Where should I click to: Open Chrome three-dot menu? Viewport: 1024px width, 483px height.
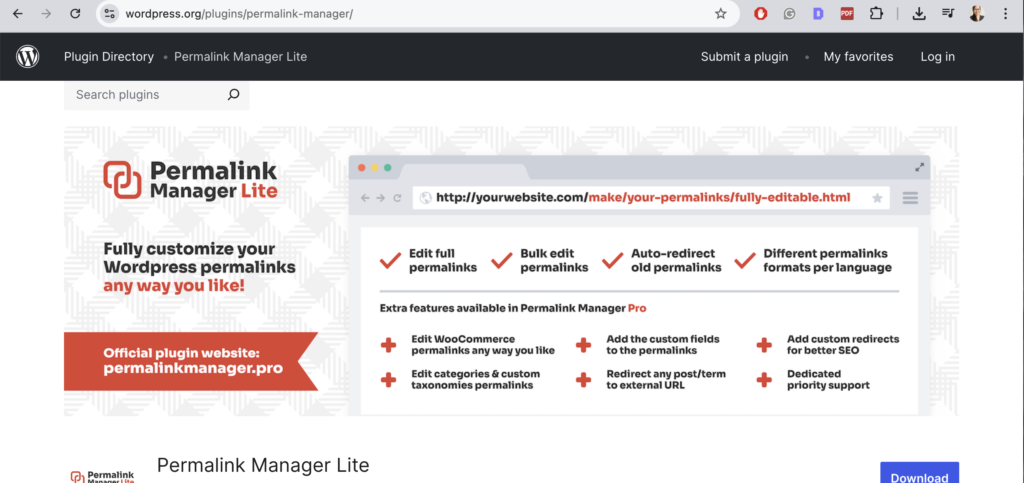pos(1005,13)
